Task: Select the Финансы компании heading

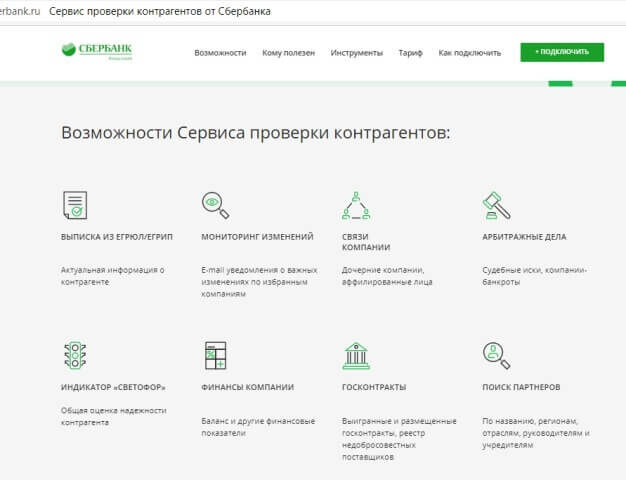Action: pyautogui.click(x=248, y=387)
